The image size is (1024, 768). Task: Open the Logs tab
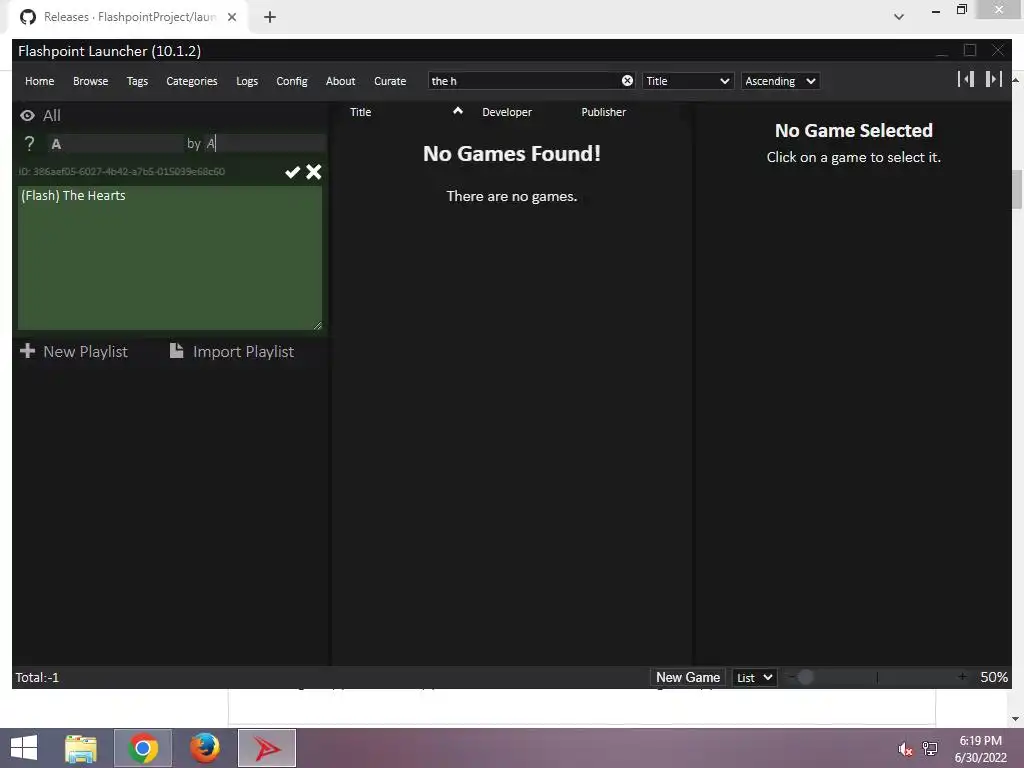click(x=247, y=81)
